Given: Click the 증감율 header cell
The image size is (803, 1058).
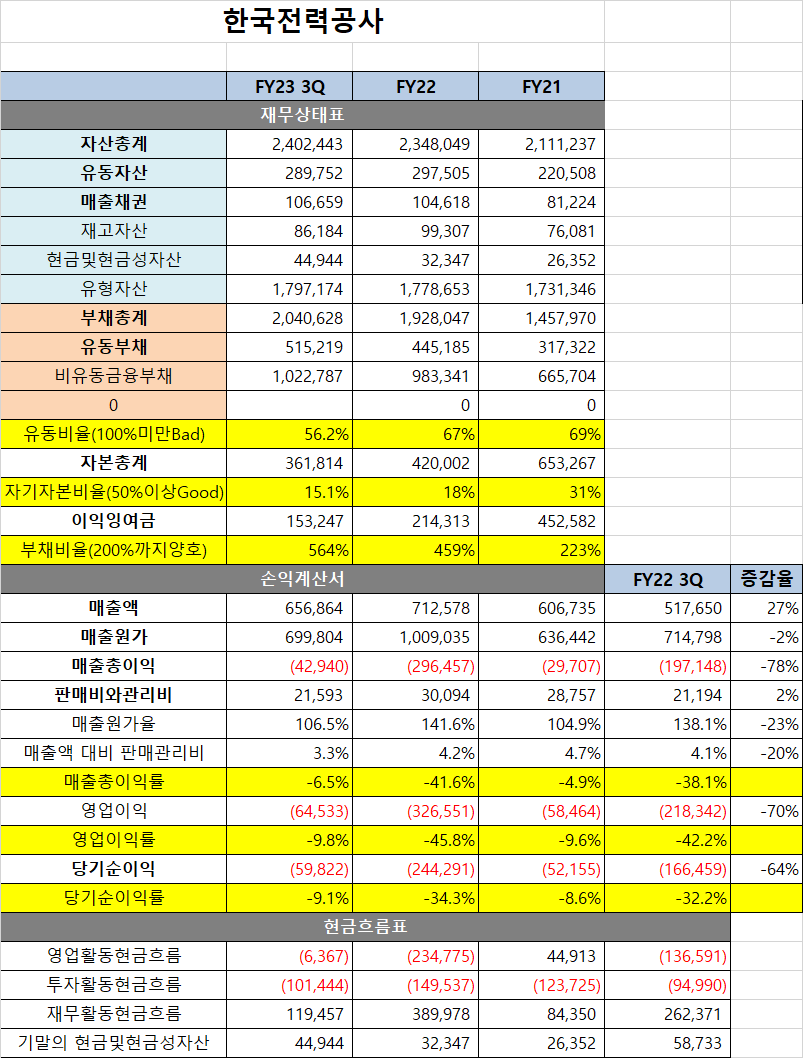Looking at the screenshot, I should coord(763,579).
